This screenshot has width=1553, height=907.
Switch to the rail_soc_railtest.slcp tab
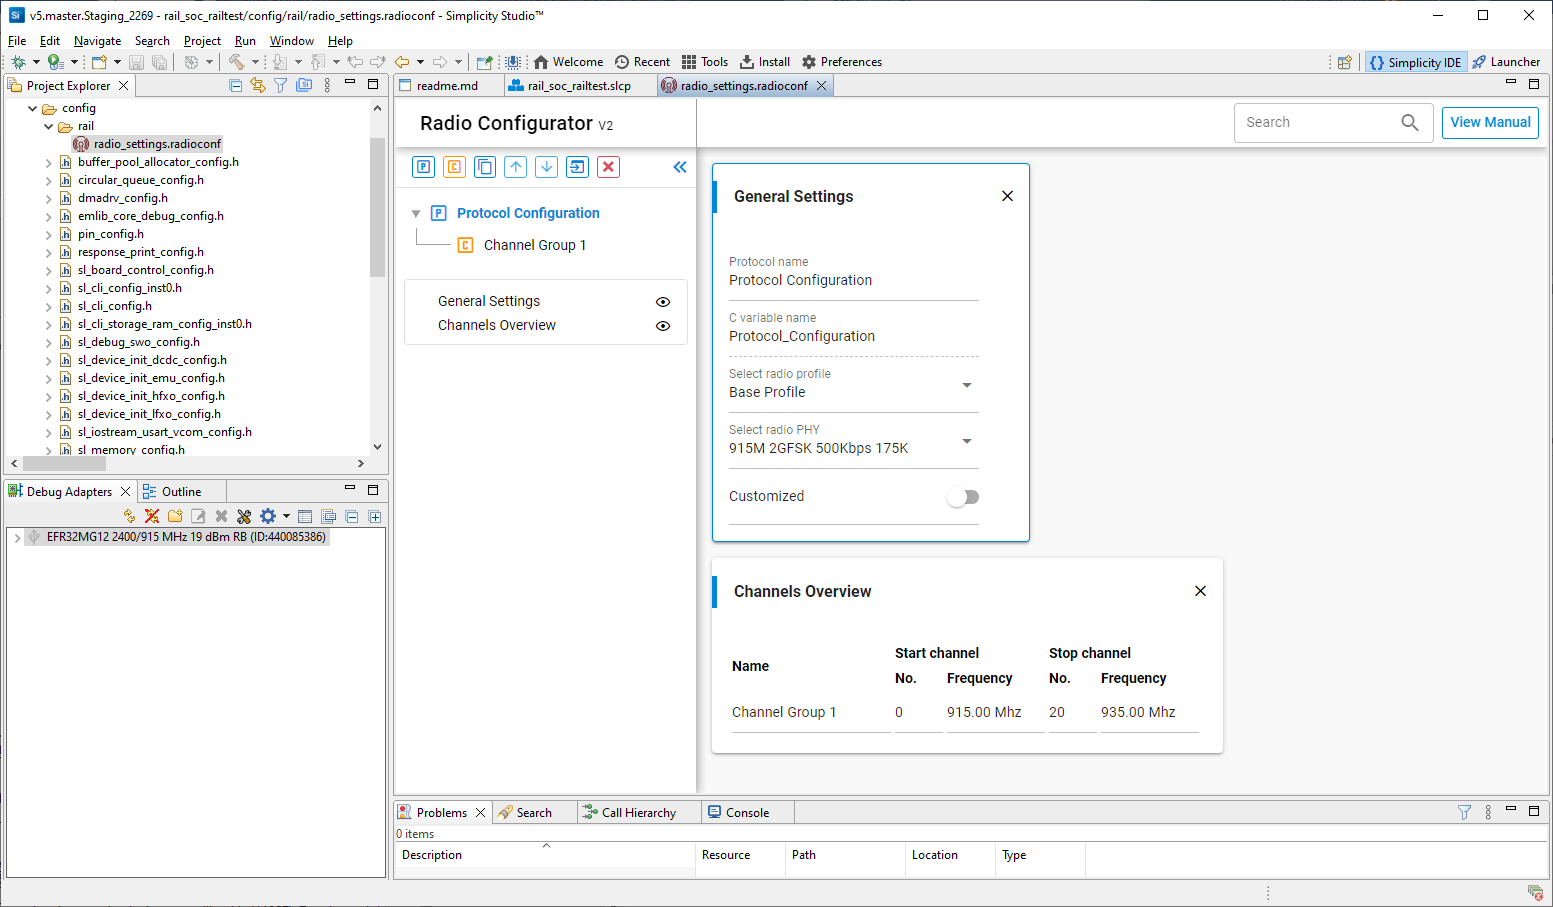(x=578, y=86)
